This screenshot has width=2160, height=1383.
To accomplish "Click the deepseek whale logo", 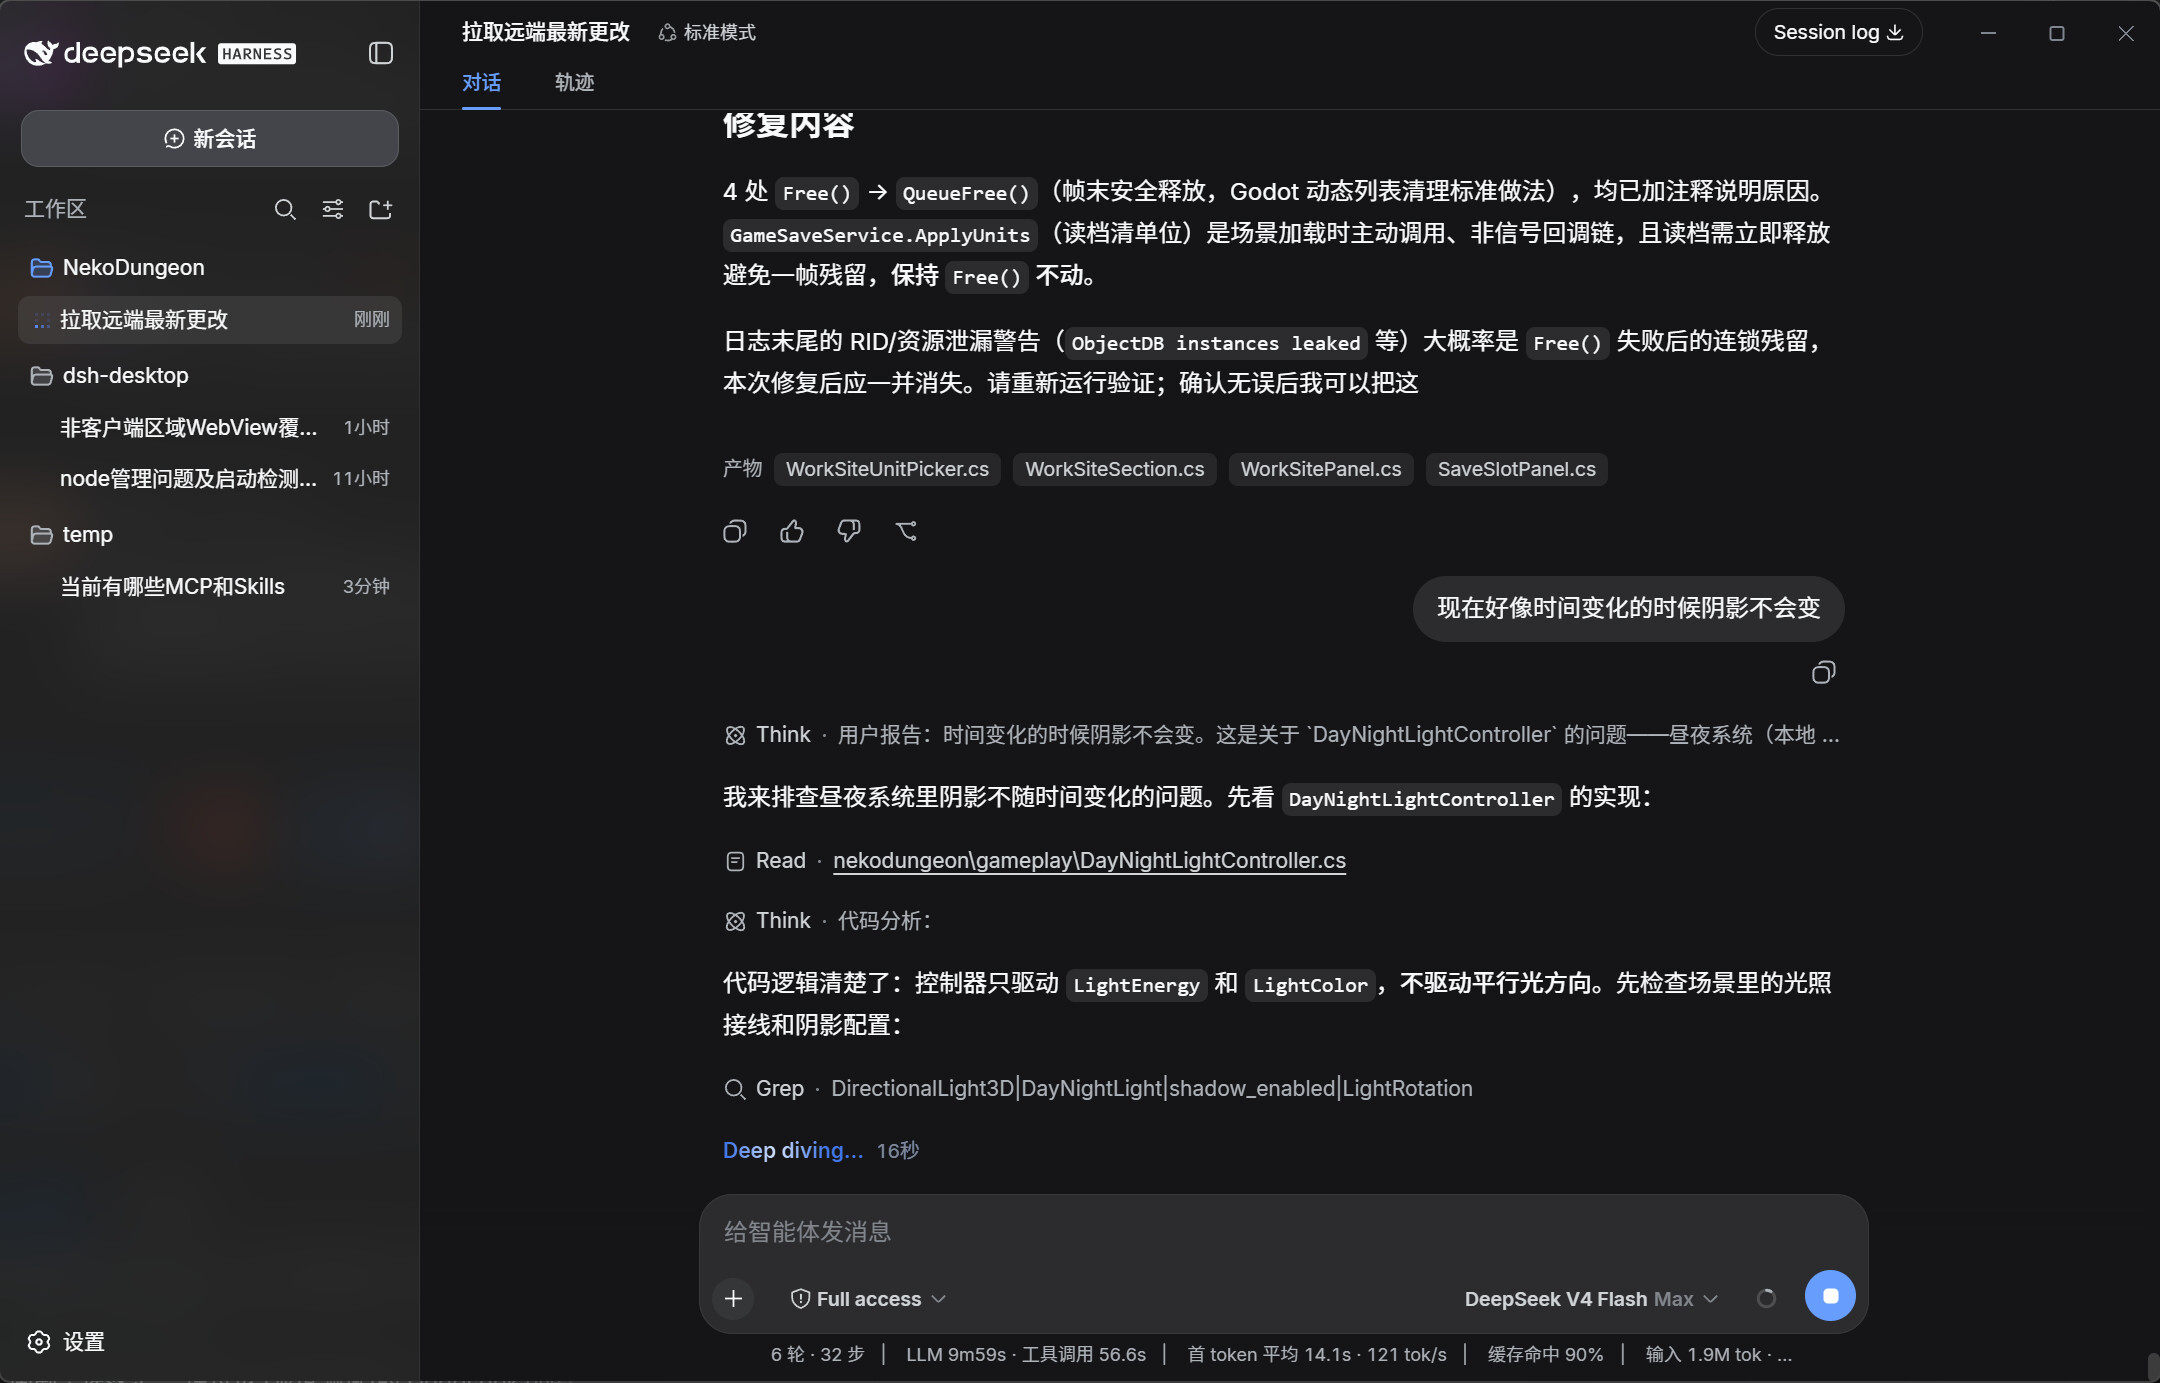I will 41,53.
